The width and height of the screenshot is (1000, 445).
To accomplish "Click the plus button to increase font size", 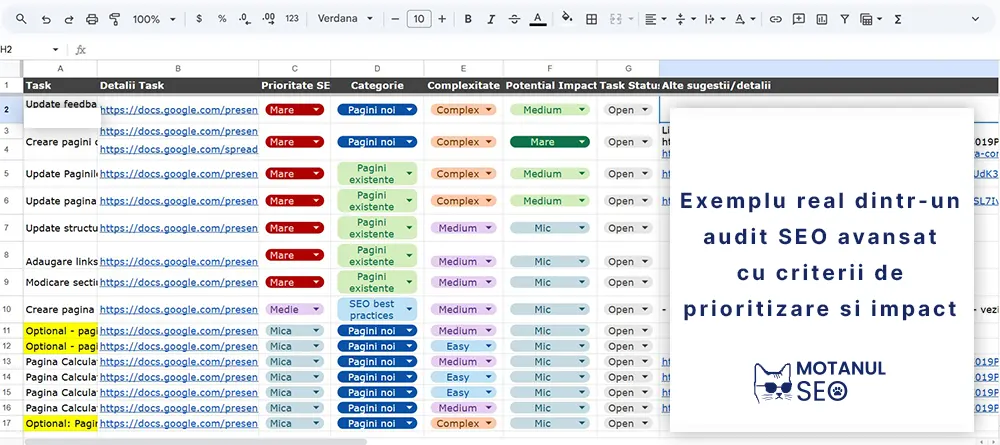I will pos(442,19).
